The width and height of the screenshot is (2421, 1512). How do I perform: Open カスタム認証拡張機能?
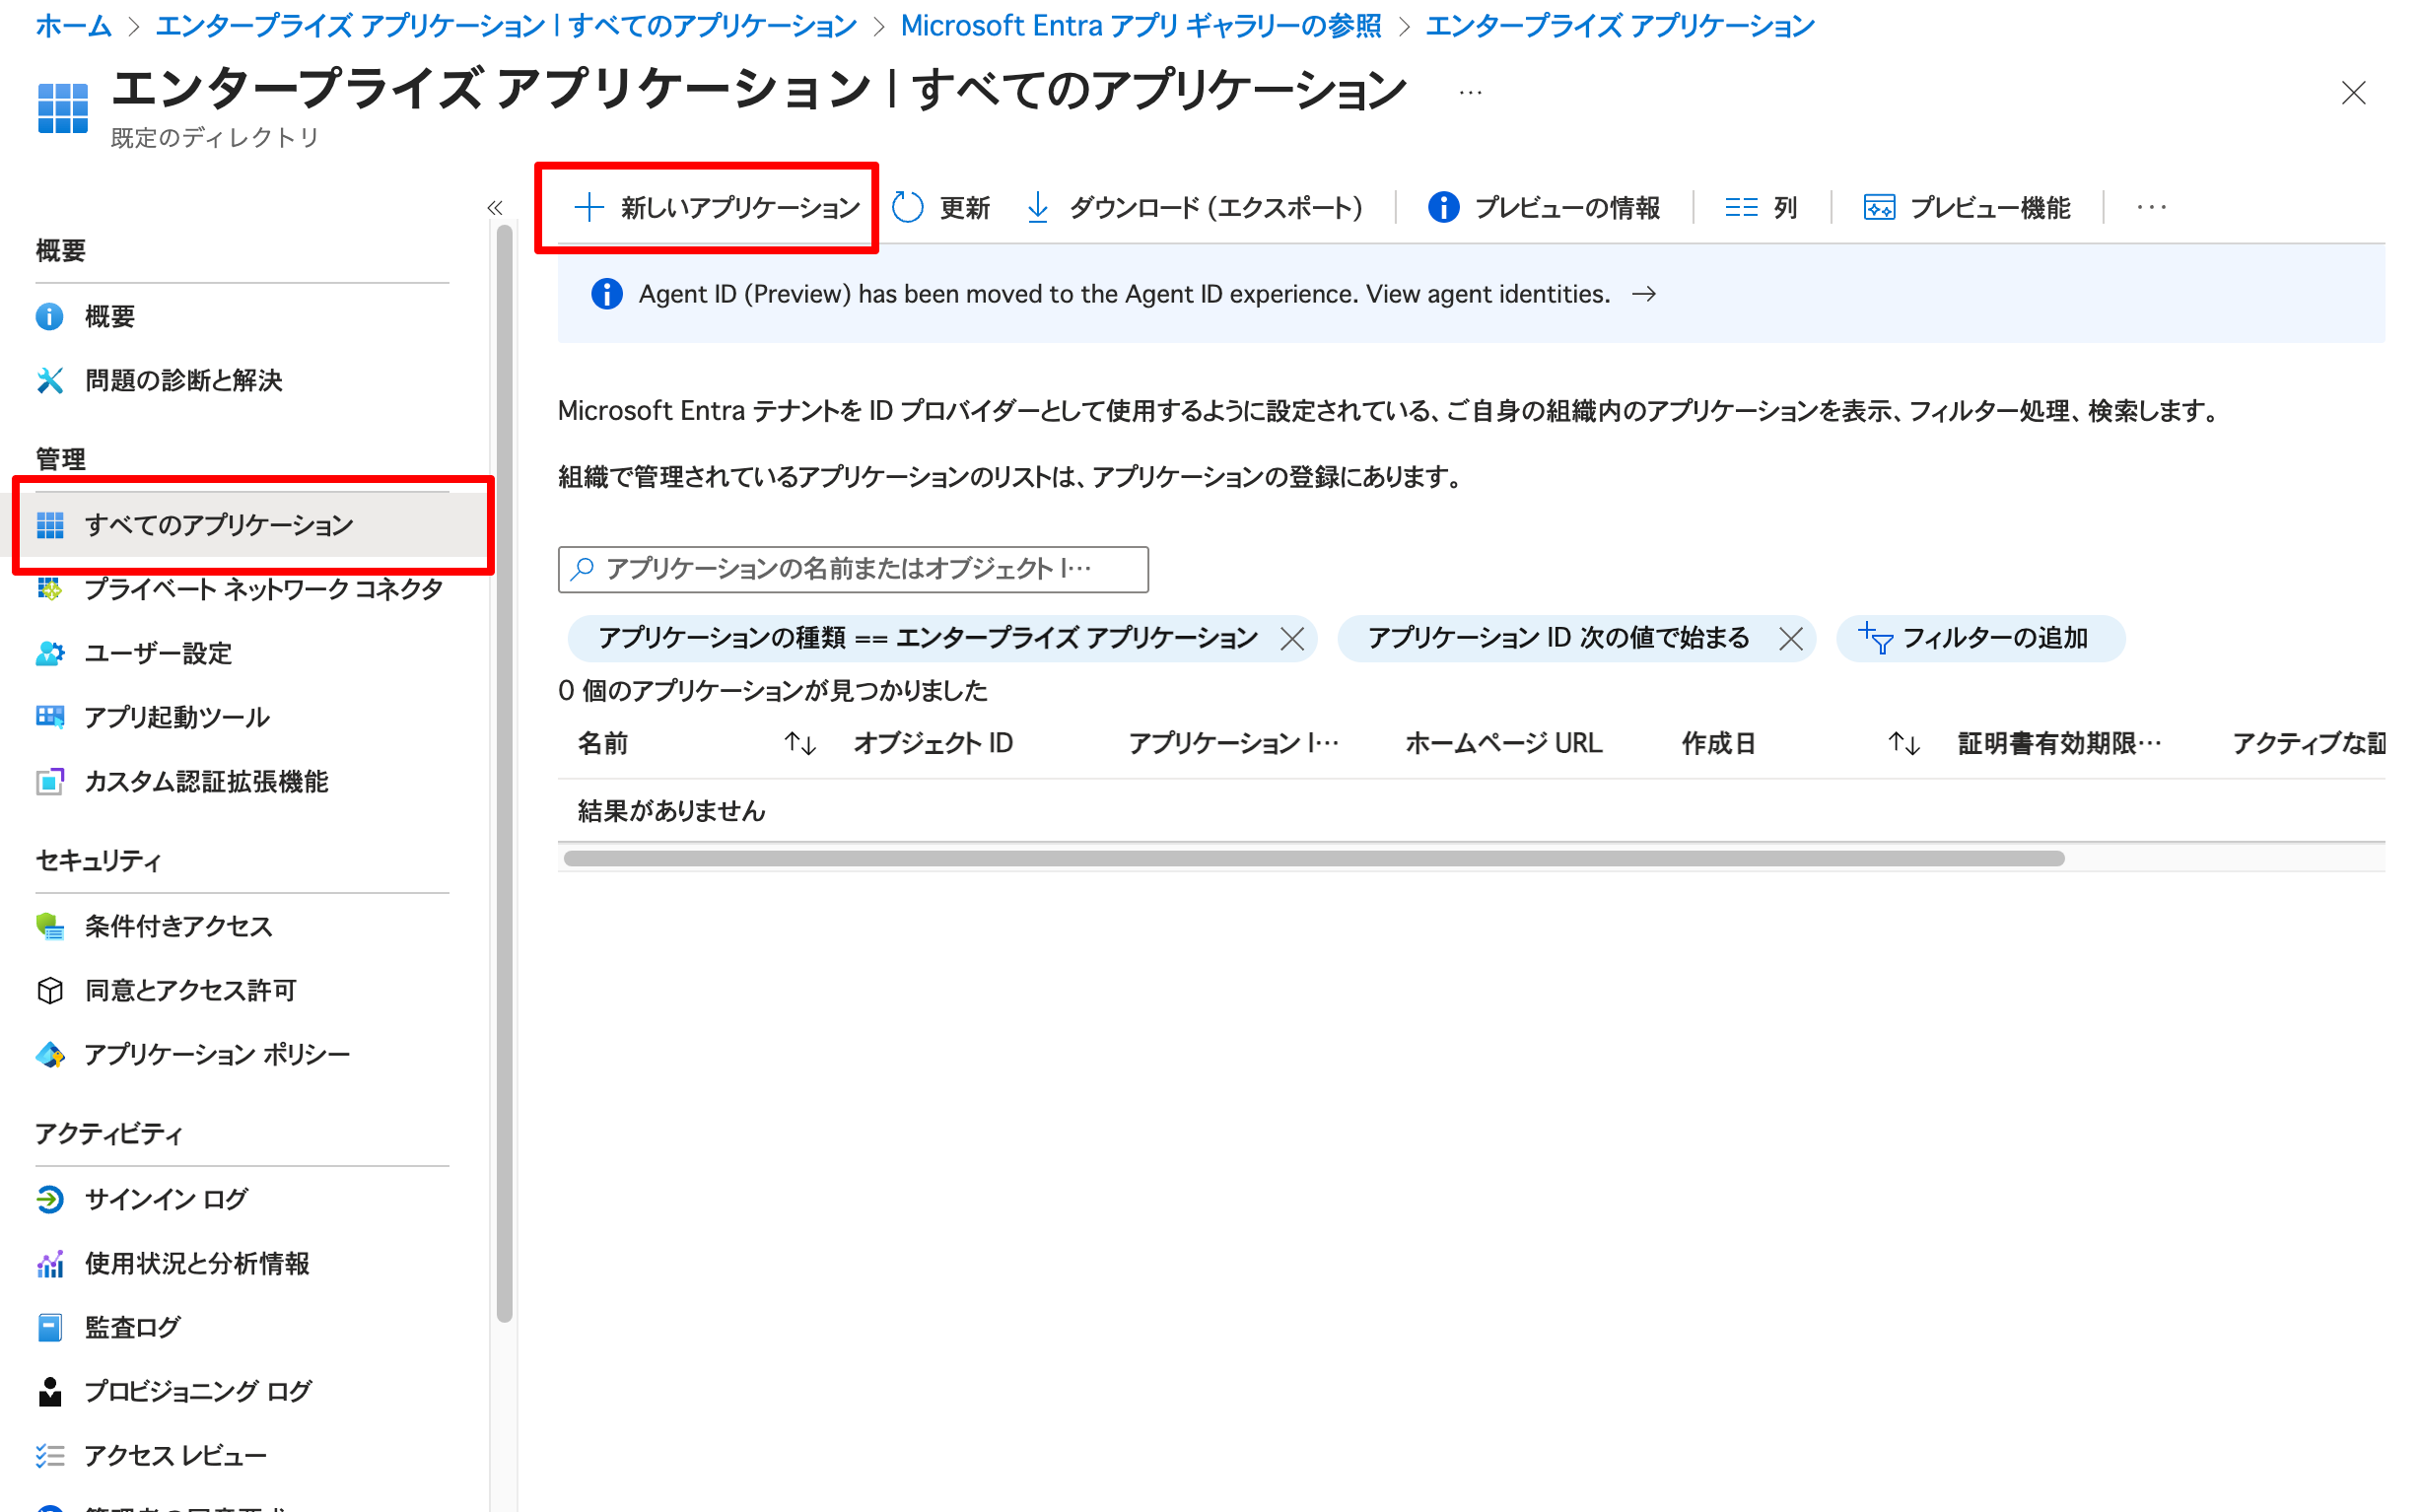pos(209,783)
